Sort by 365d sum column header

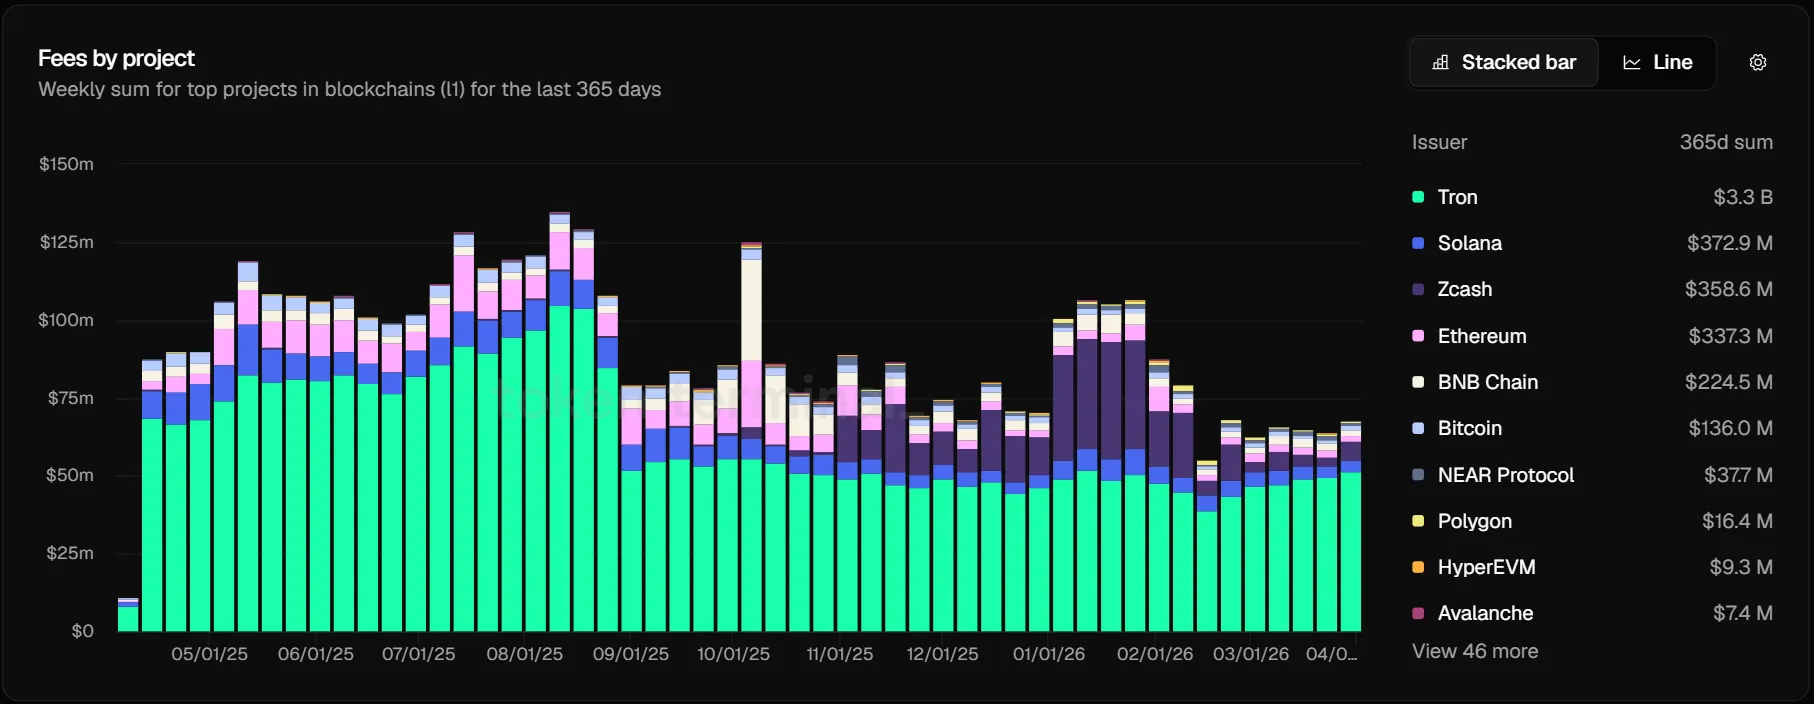click(1725, 142)
